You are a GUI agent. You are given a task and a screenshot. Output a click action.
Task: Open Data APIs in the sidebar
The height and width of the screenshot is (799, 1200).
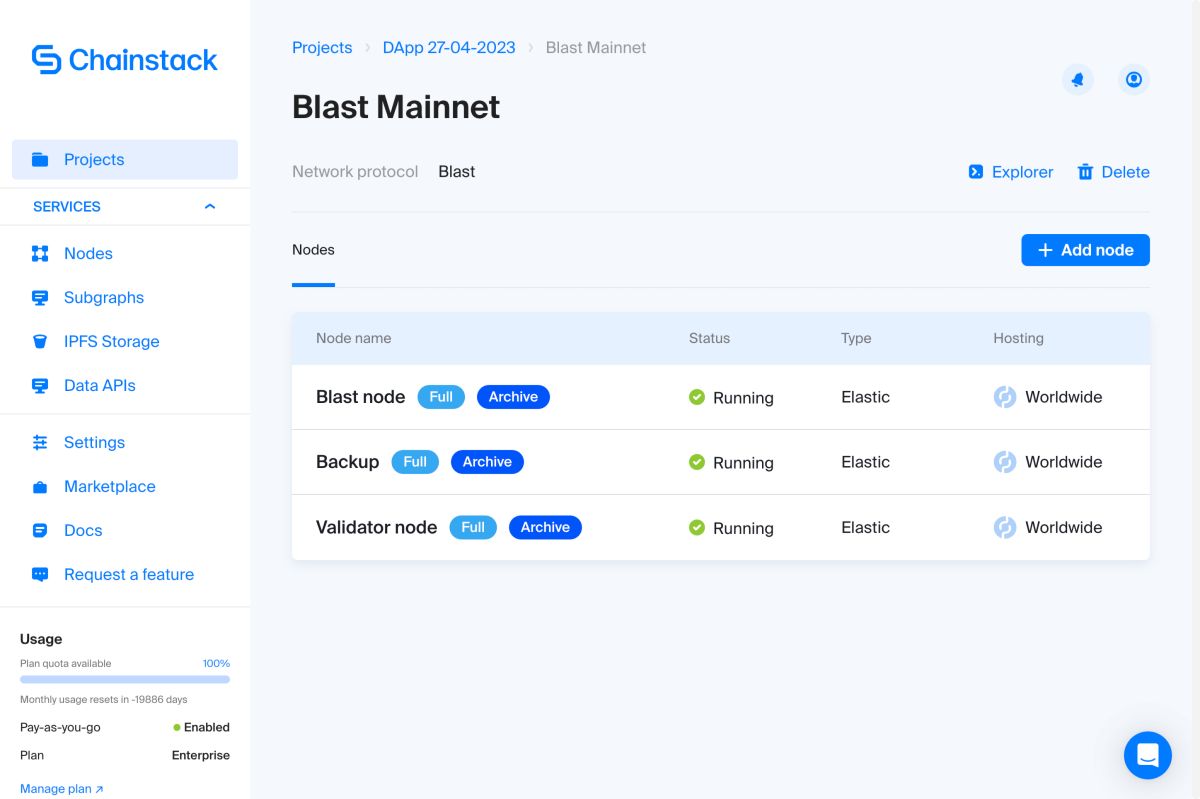point(100,385)
